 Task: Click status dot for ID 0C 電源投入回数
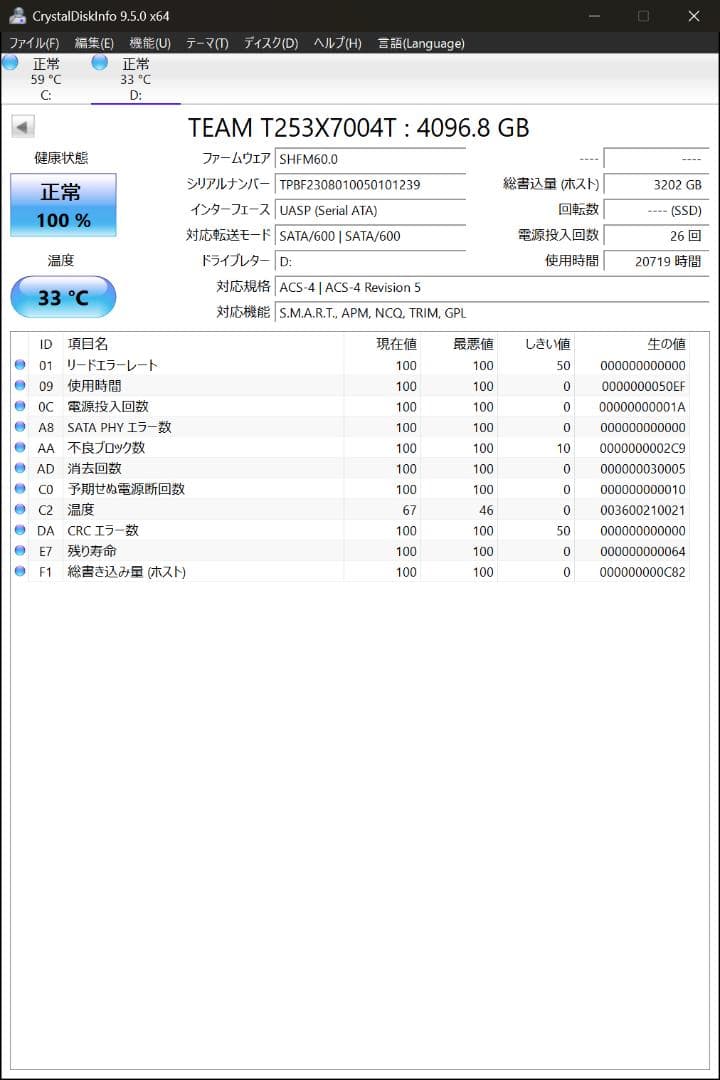(x=20, y=406)
